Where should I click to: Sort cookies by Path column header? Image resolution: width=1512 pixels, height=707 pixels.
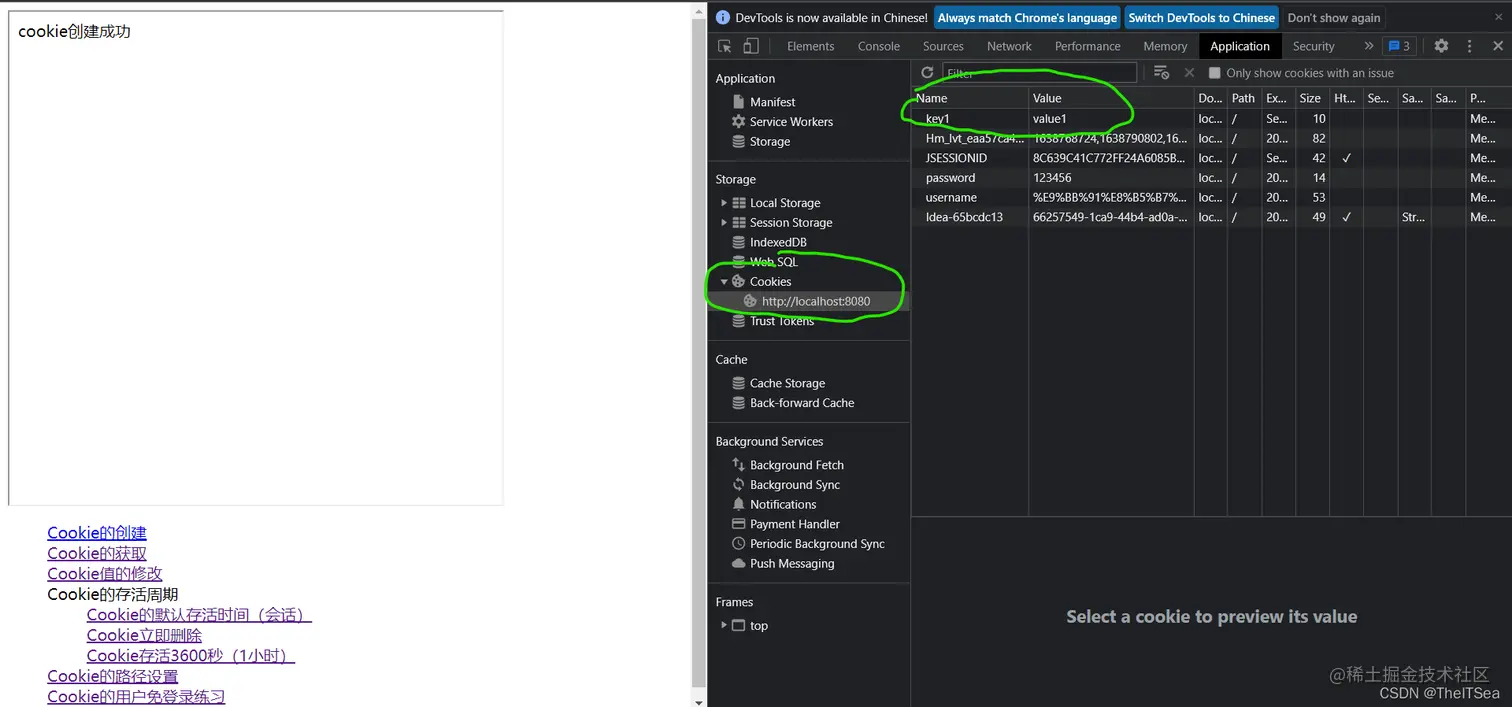coord(1244,98)
